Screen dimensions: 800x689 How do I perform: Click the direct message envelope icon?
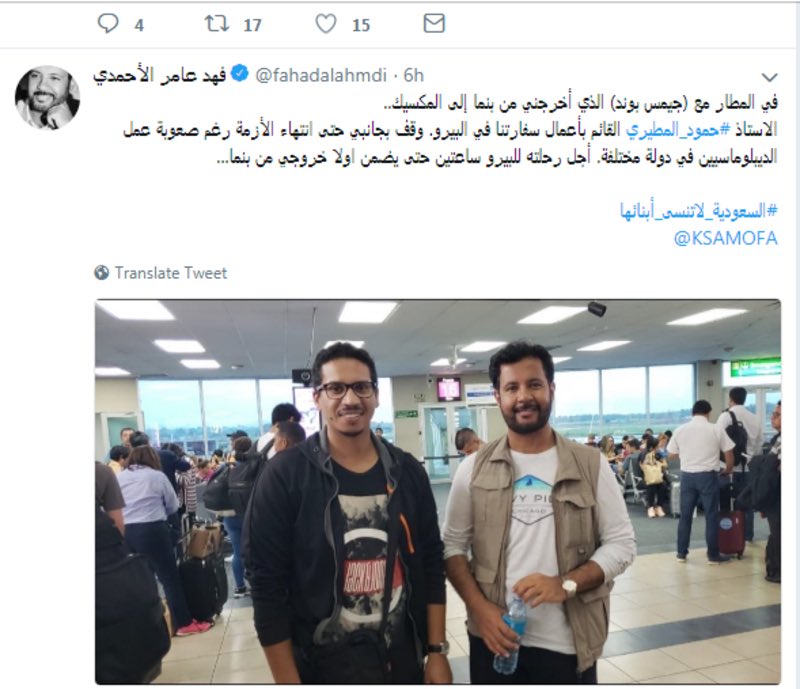pyautogui.click(x=434, y=23)
